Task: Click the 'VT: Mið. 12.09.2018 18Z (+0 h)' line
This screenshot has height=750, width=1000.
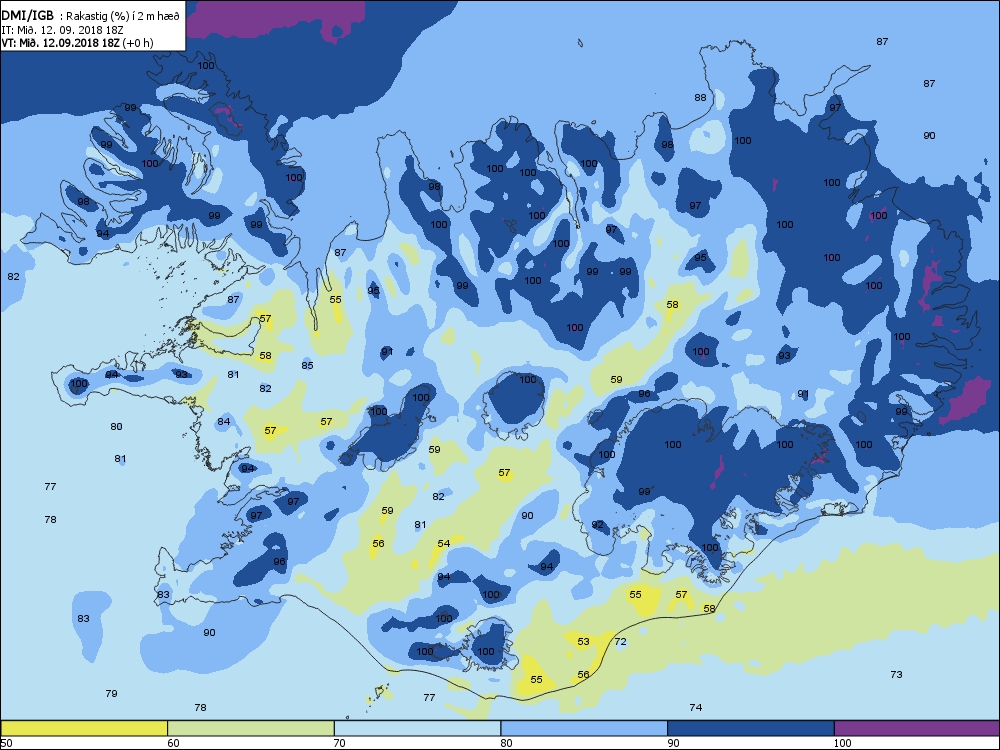Action: pos(77,43)
